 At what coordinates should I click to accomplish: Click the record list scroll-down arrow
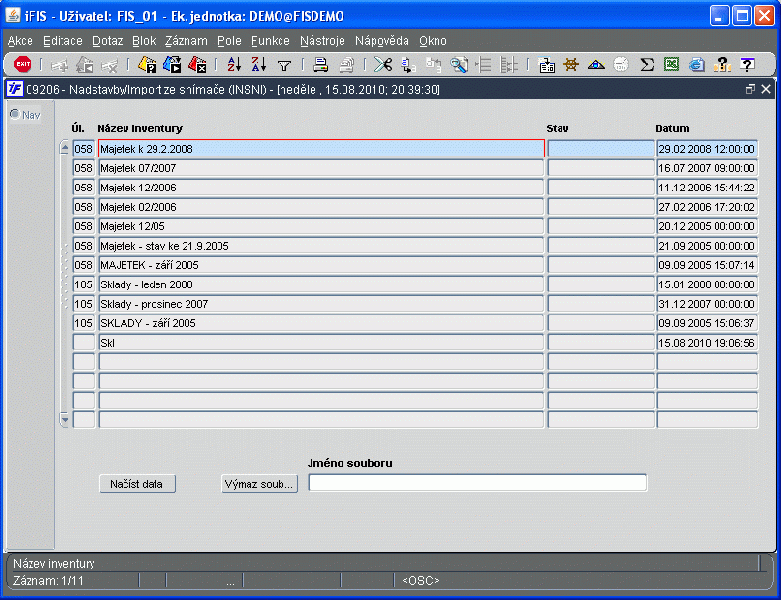point(65,420)
